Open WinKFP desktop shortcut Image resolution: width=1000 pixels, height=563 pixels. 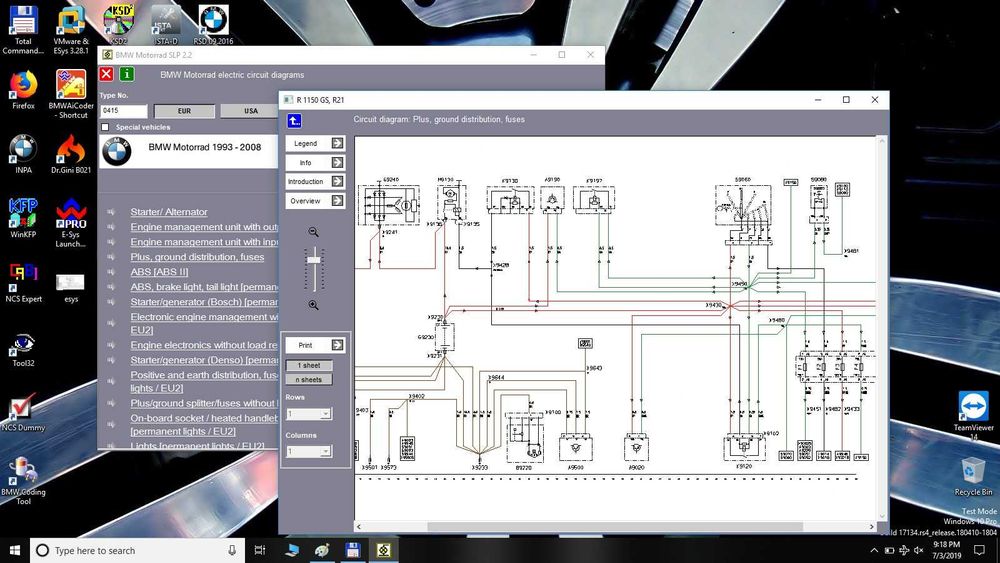[23, 218]
